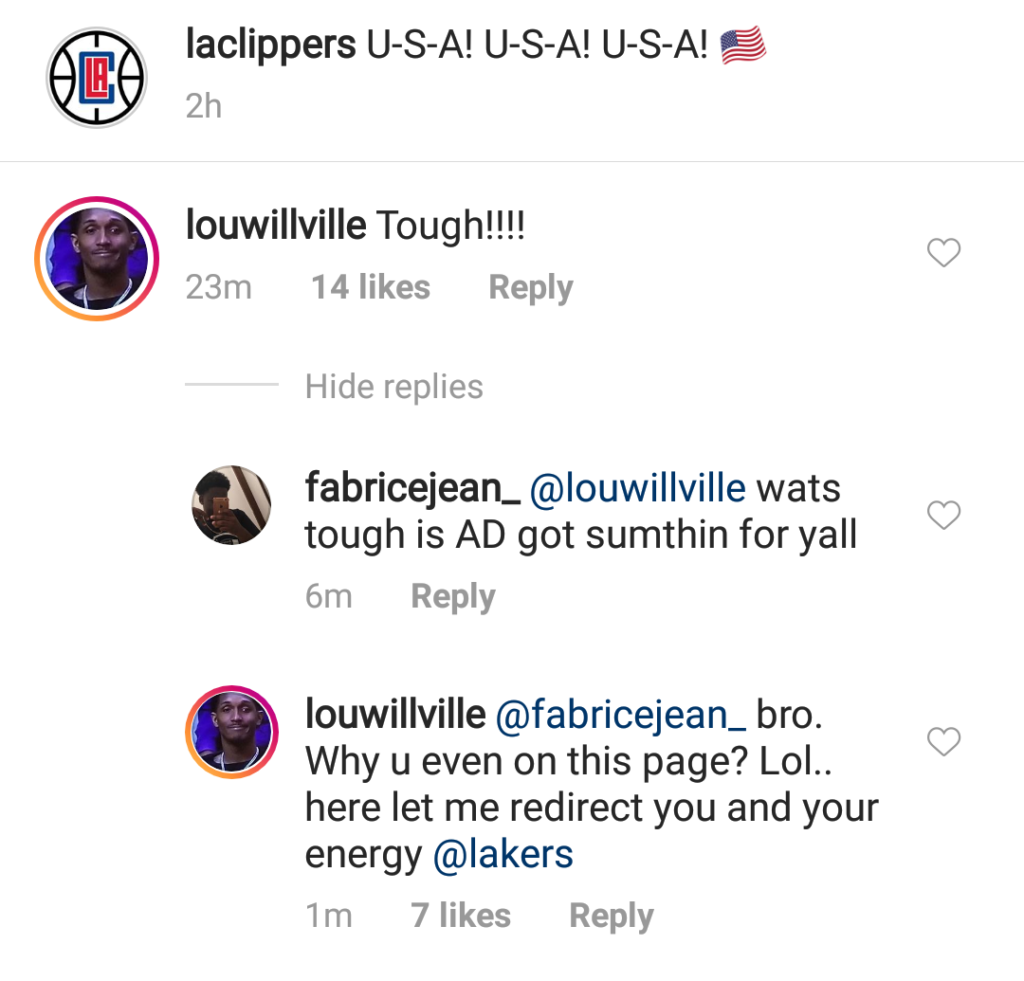Screen dimensions: 1024x981
Task: Open louwillville username on Tough comment
Action: coord(276,225)
